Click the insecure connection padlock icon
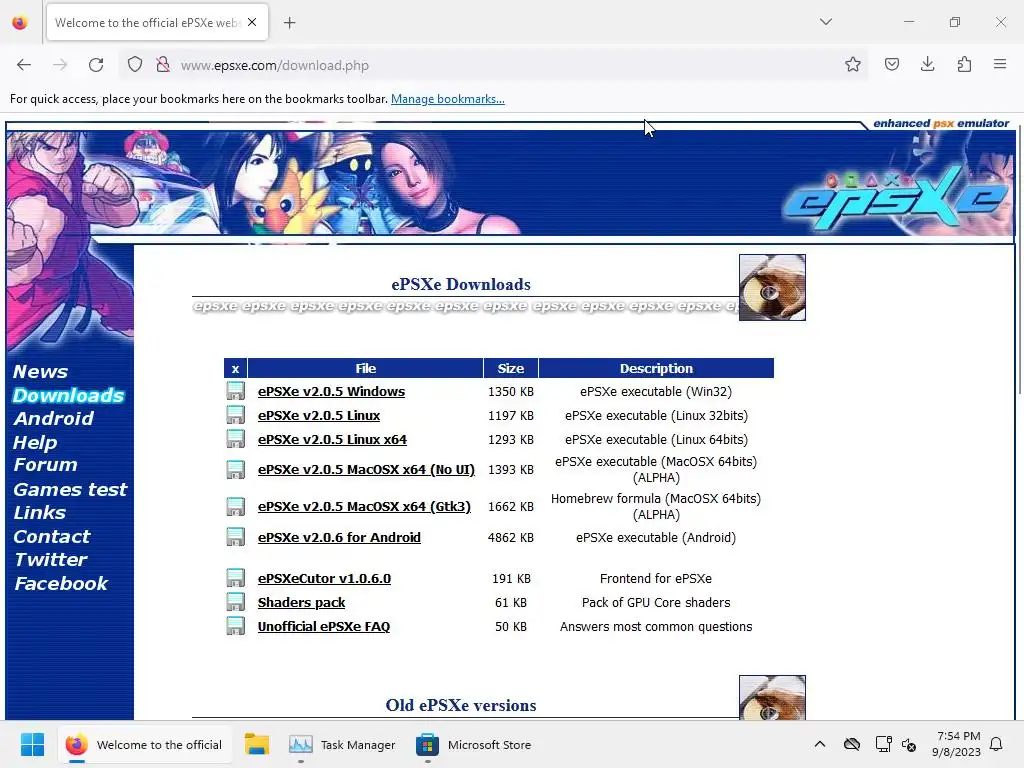1024x768 pixels. click(x=163, y=65)
